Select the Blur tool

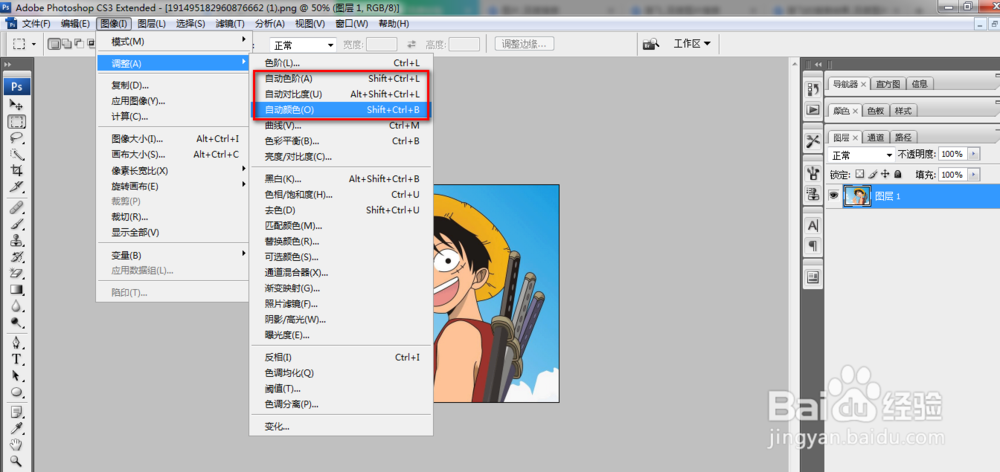pos(17,307)
